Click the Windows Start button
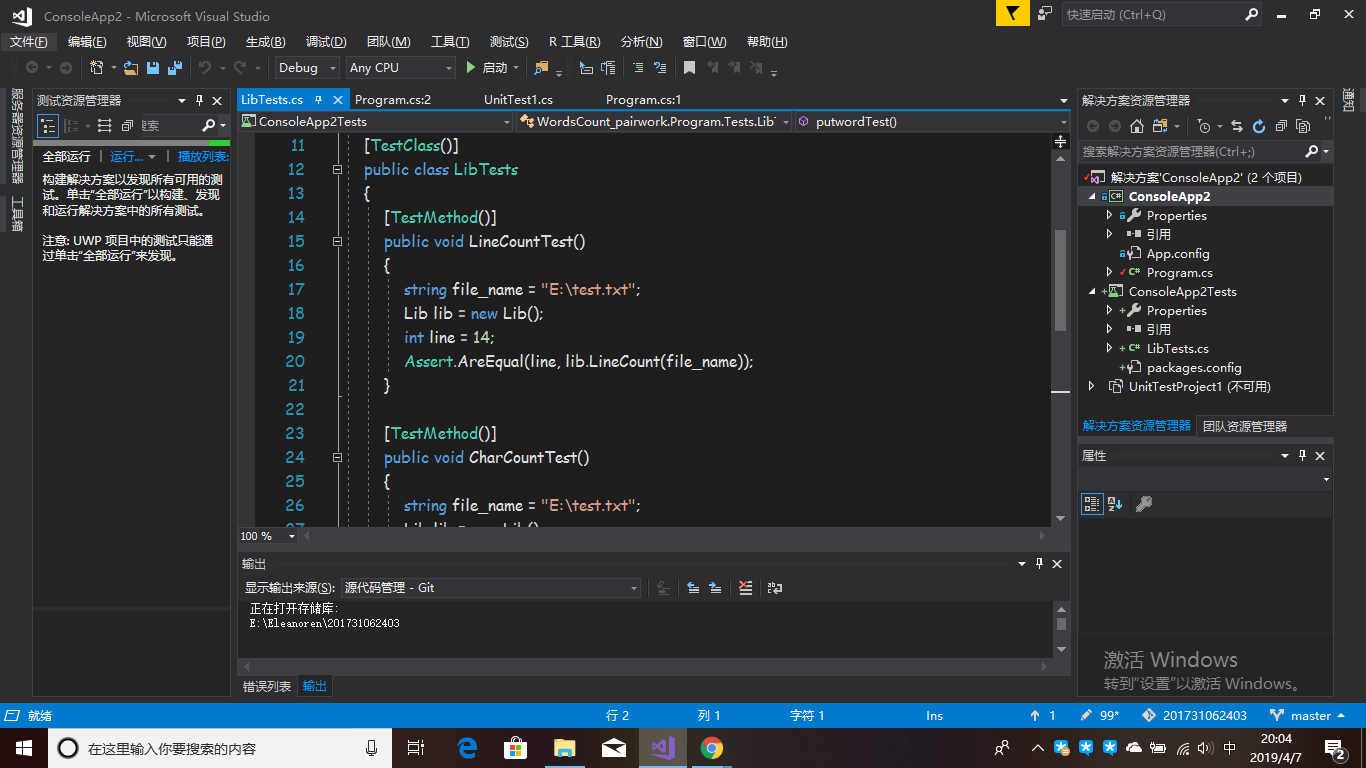1366x768 pixels. tap(23, 747)
